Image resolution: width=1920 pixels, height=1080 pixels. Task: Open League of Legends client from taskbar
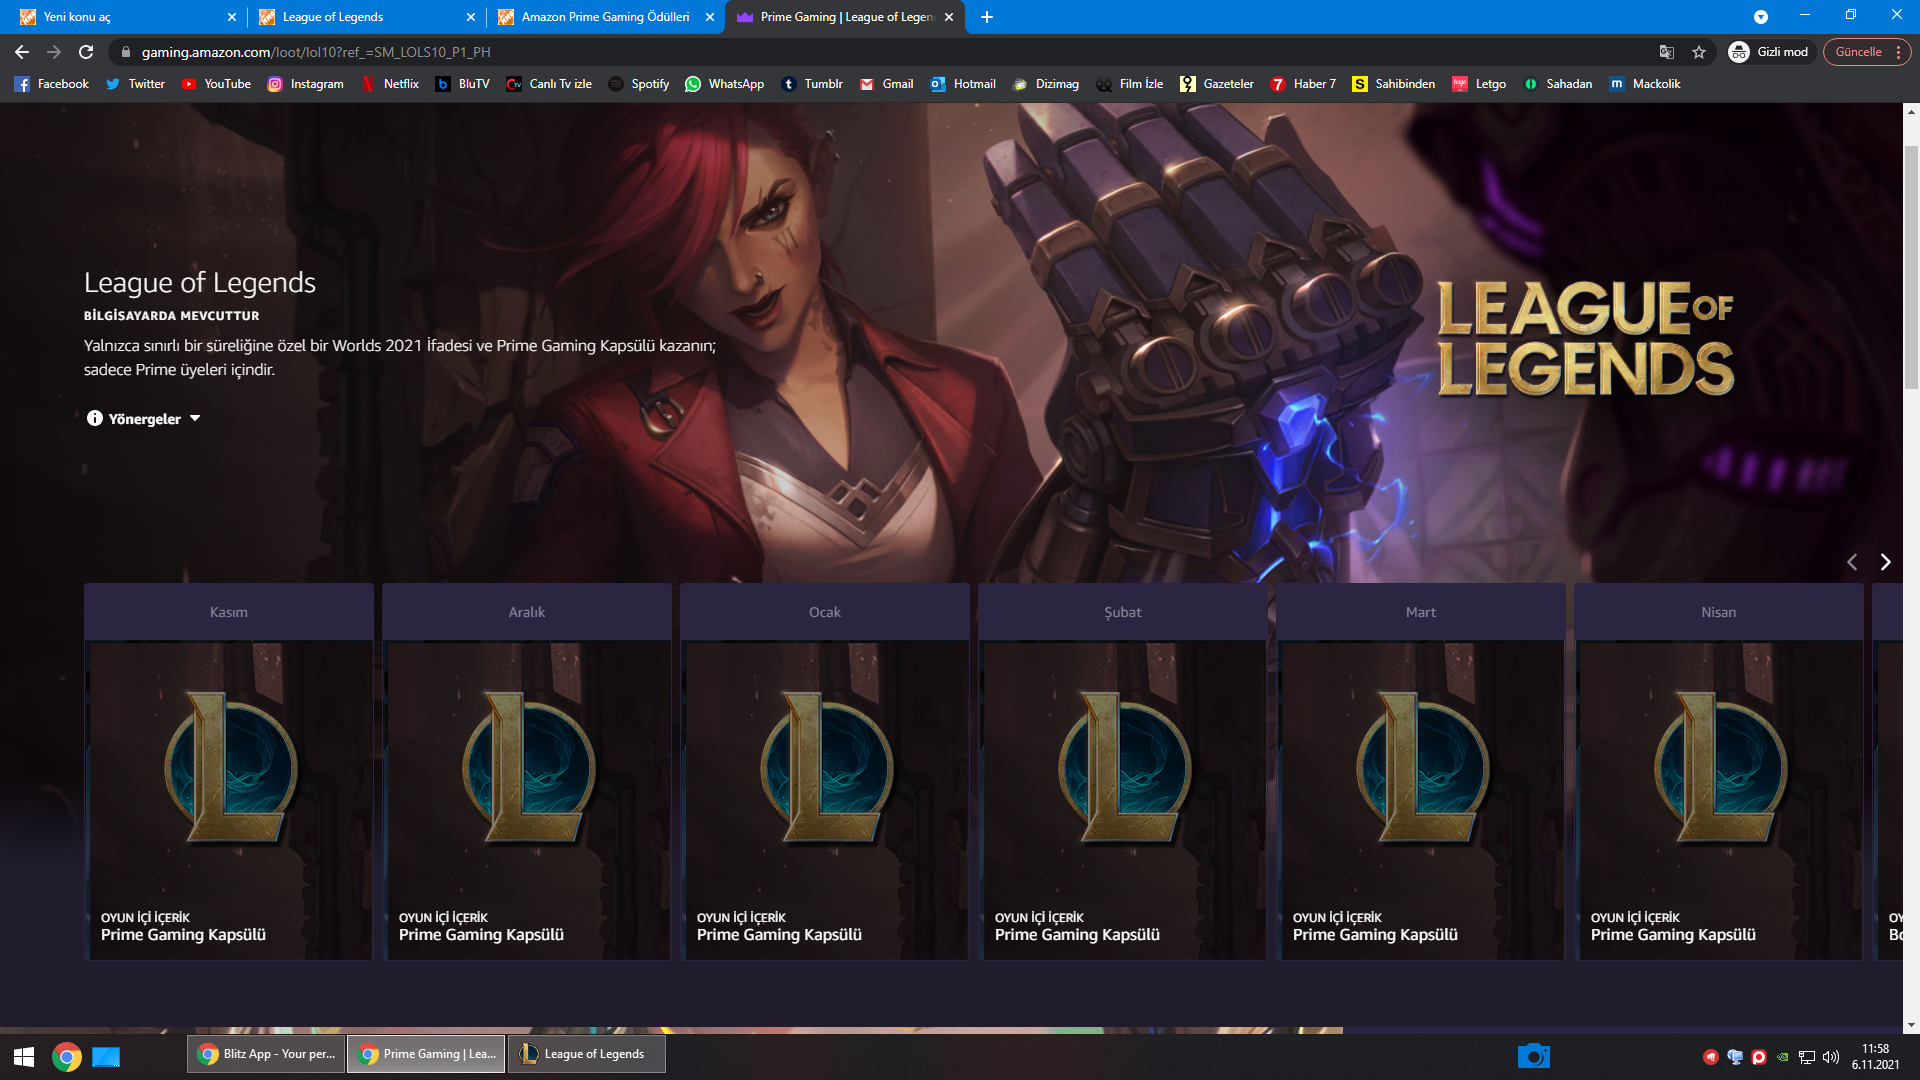coord(586,1054)
